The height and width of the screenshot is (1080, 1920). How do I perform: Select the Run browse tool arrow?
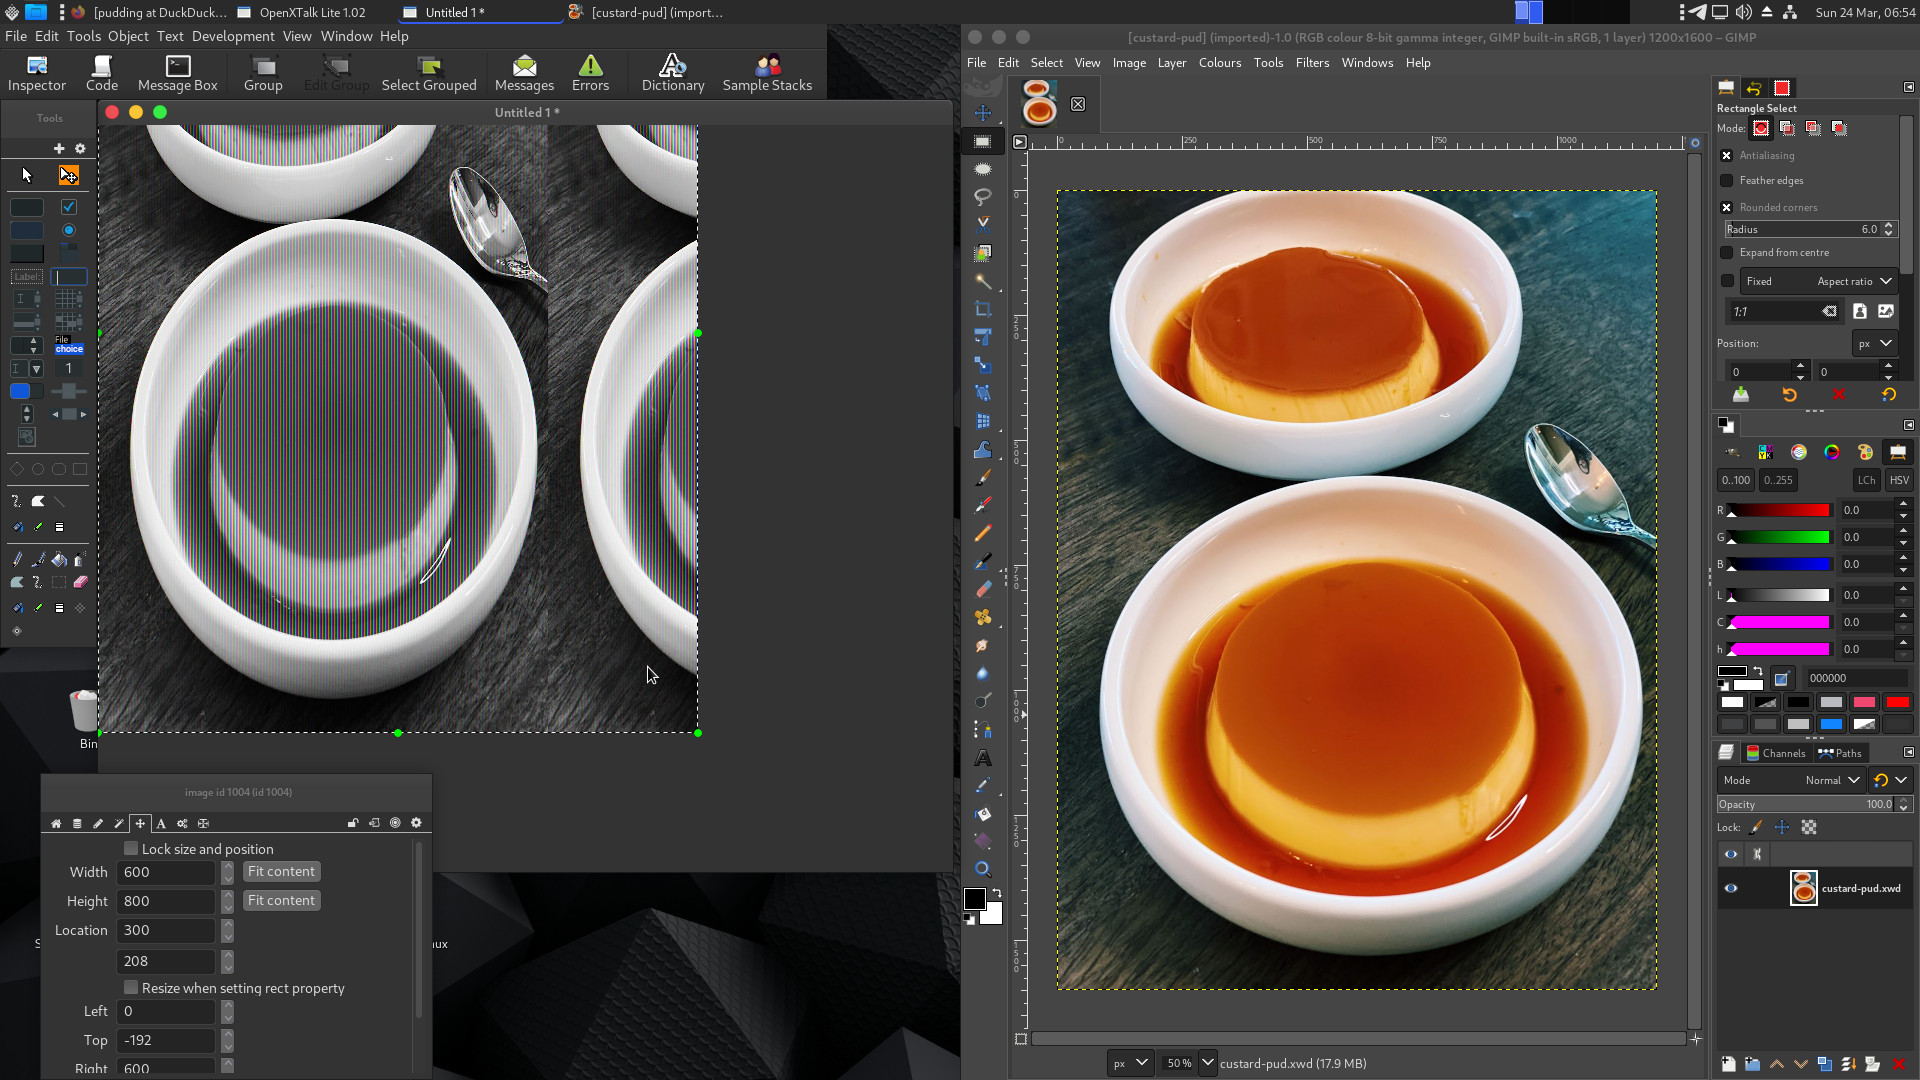click(x=27, y=175)
